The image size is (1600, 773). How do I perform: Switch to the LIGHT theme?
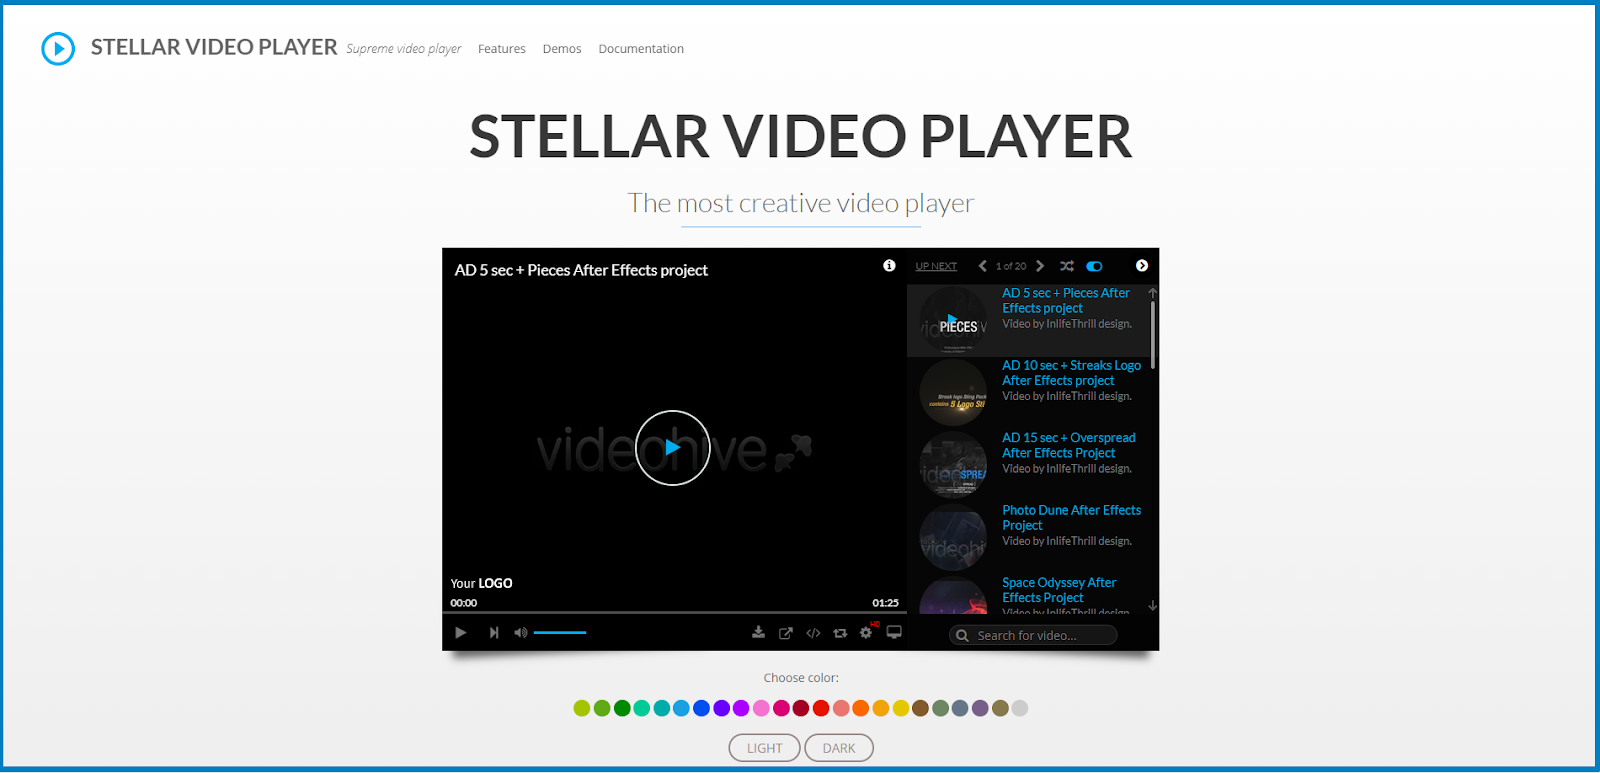coord(765,748)
